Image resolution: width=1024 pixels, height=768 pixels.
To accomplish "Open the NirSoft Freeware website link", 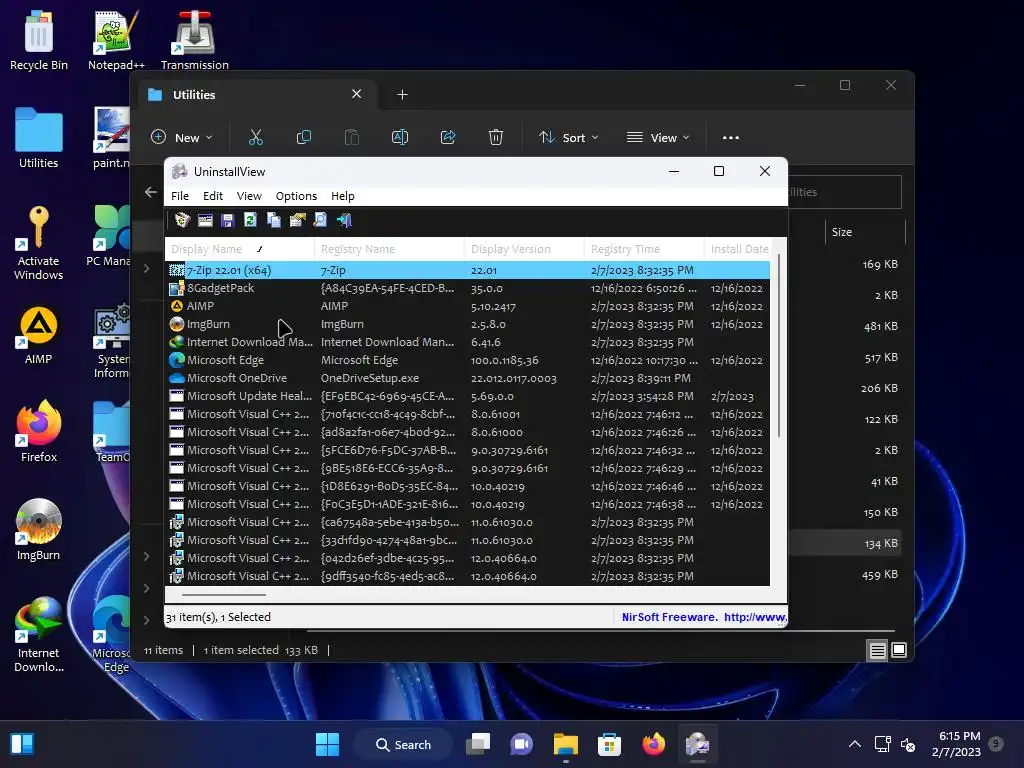I will click(x=705, y=617).
